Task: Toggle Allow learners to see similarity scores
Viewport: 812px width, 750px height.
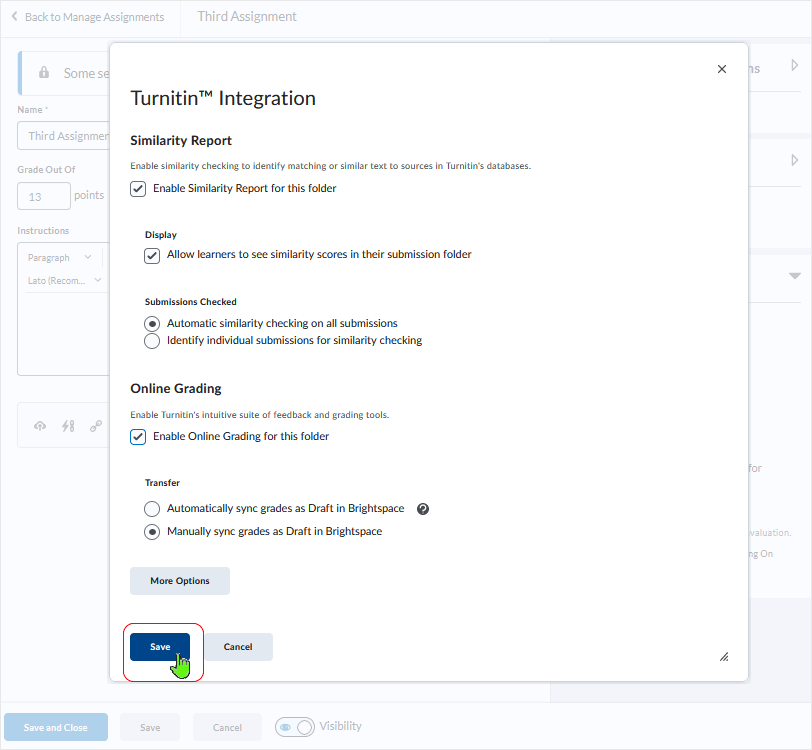Action: click(x=152, y=255)
